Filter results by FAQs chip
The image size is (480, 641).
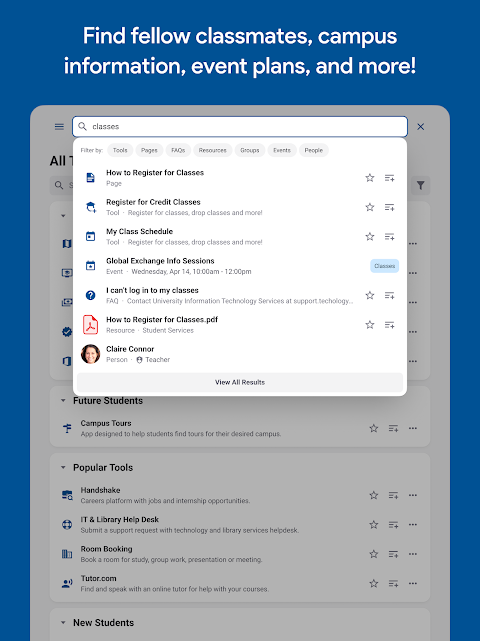coord(178,150)
